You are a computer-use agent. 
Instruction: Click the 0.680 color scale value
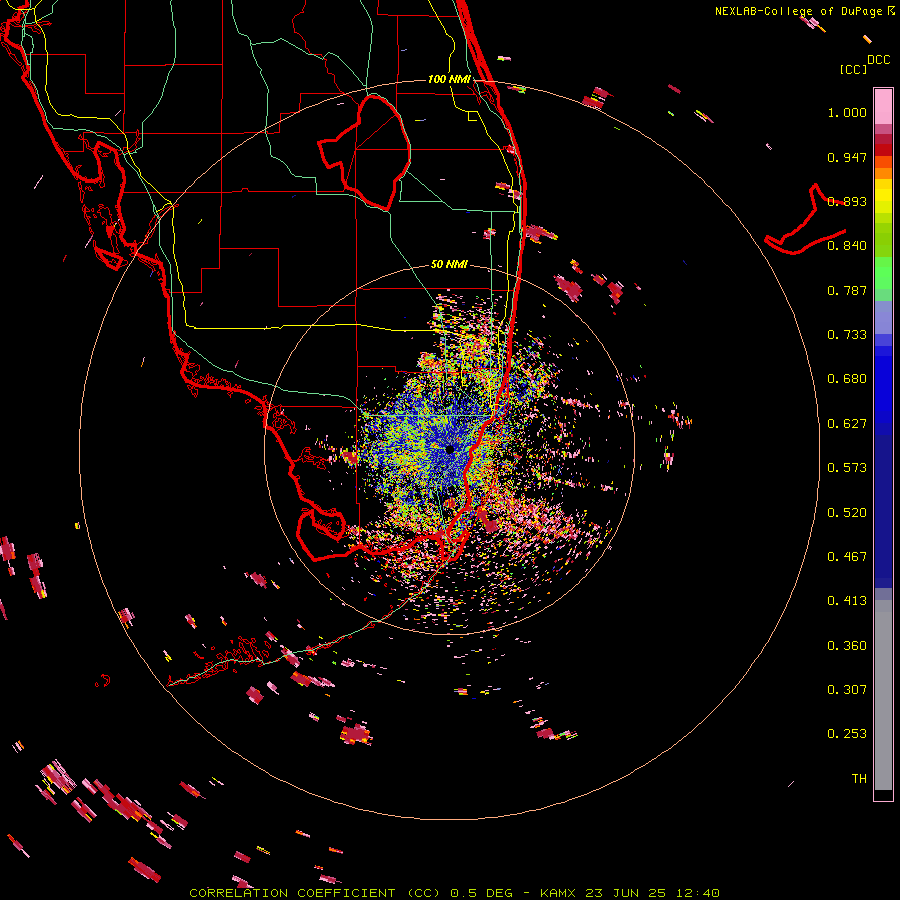coord(847,379)
